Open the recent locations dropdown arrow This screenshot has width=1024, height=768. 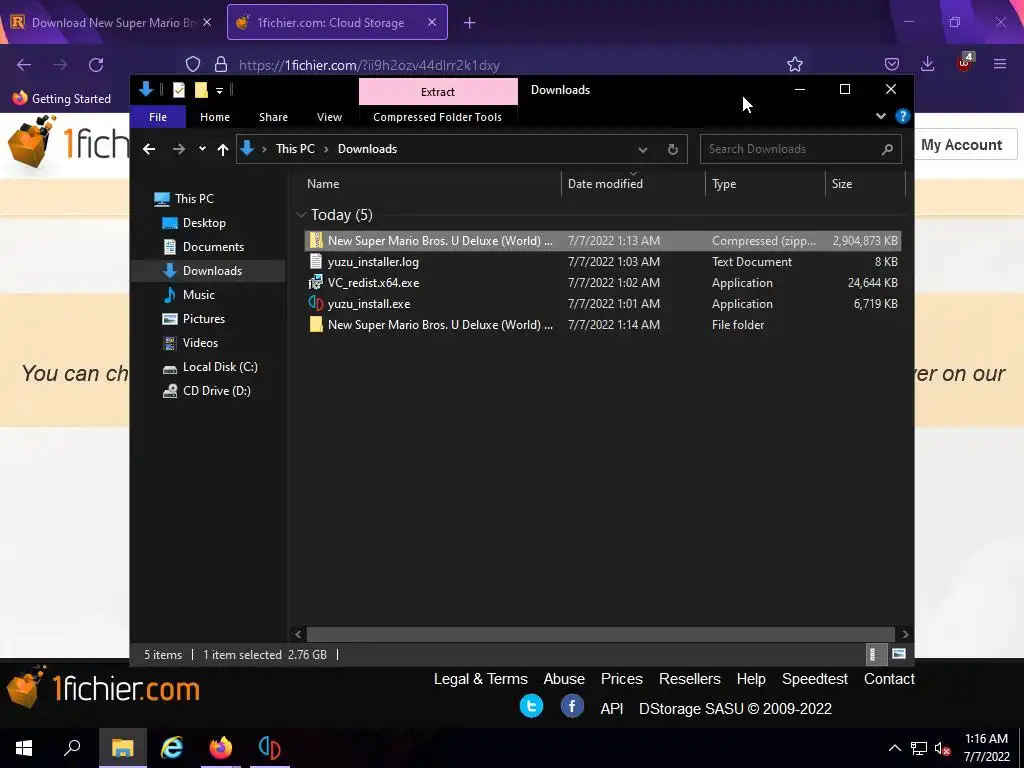[202, 149]
